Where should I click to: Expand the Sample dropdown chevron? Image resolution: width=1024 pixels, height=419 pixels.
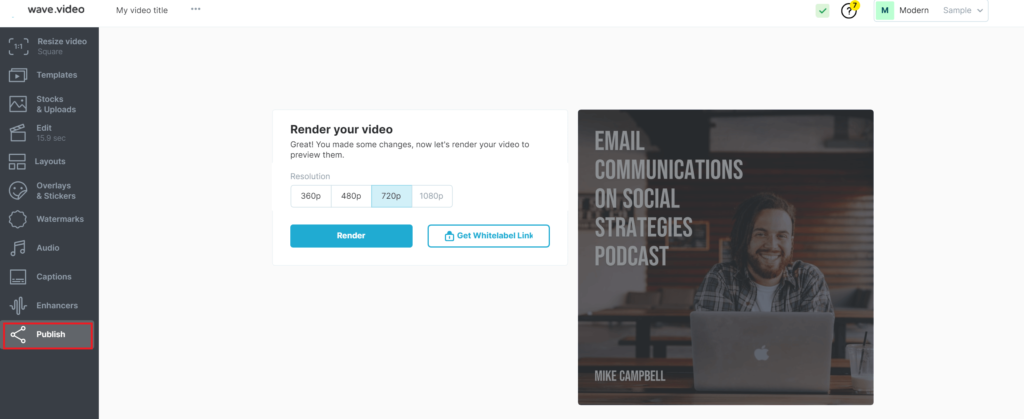[x=980, y=10]
